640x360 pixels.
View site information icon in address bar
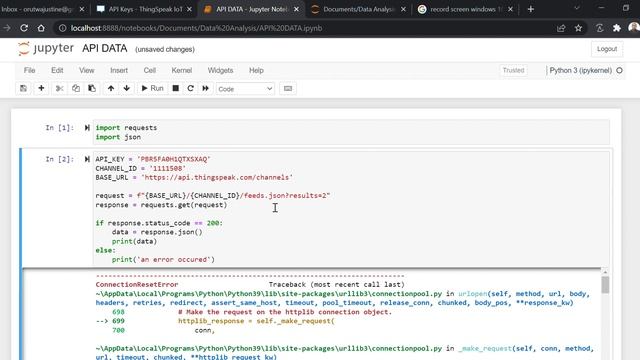[x=62, y=28]
